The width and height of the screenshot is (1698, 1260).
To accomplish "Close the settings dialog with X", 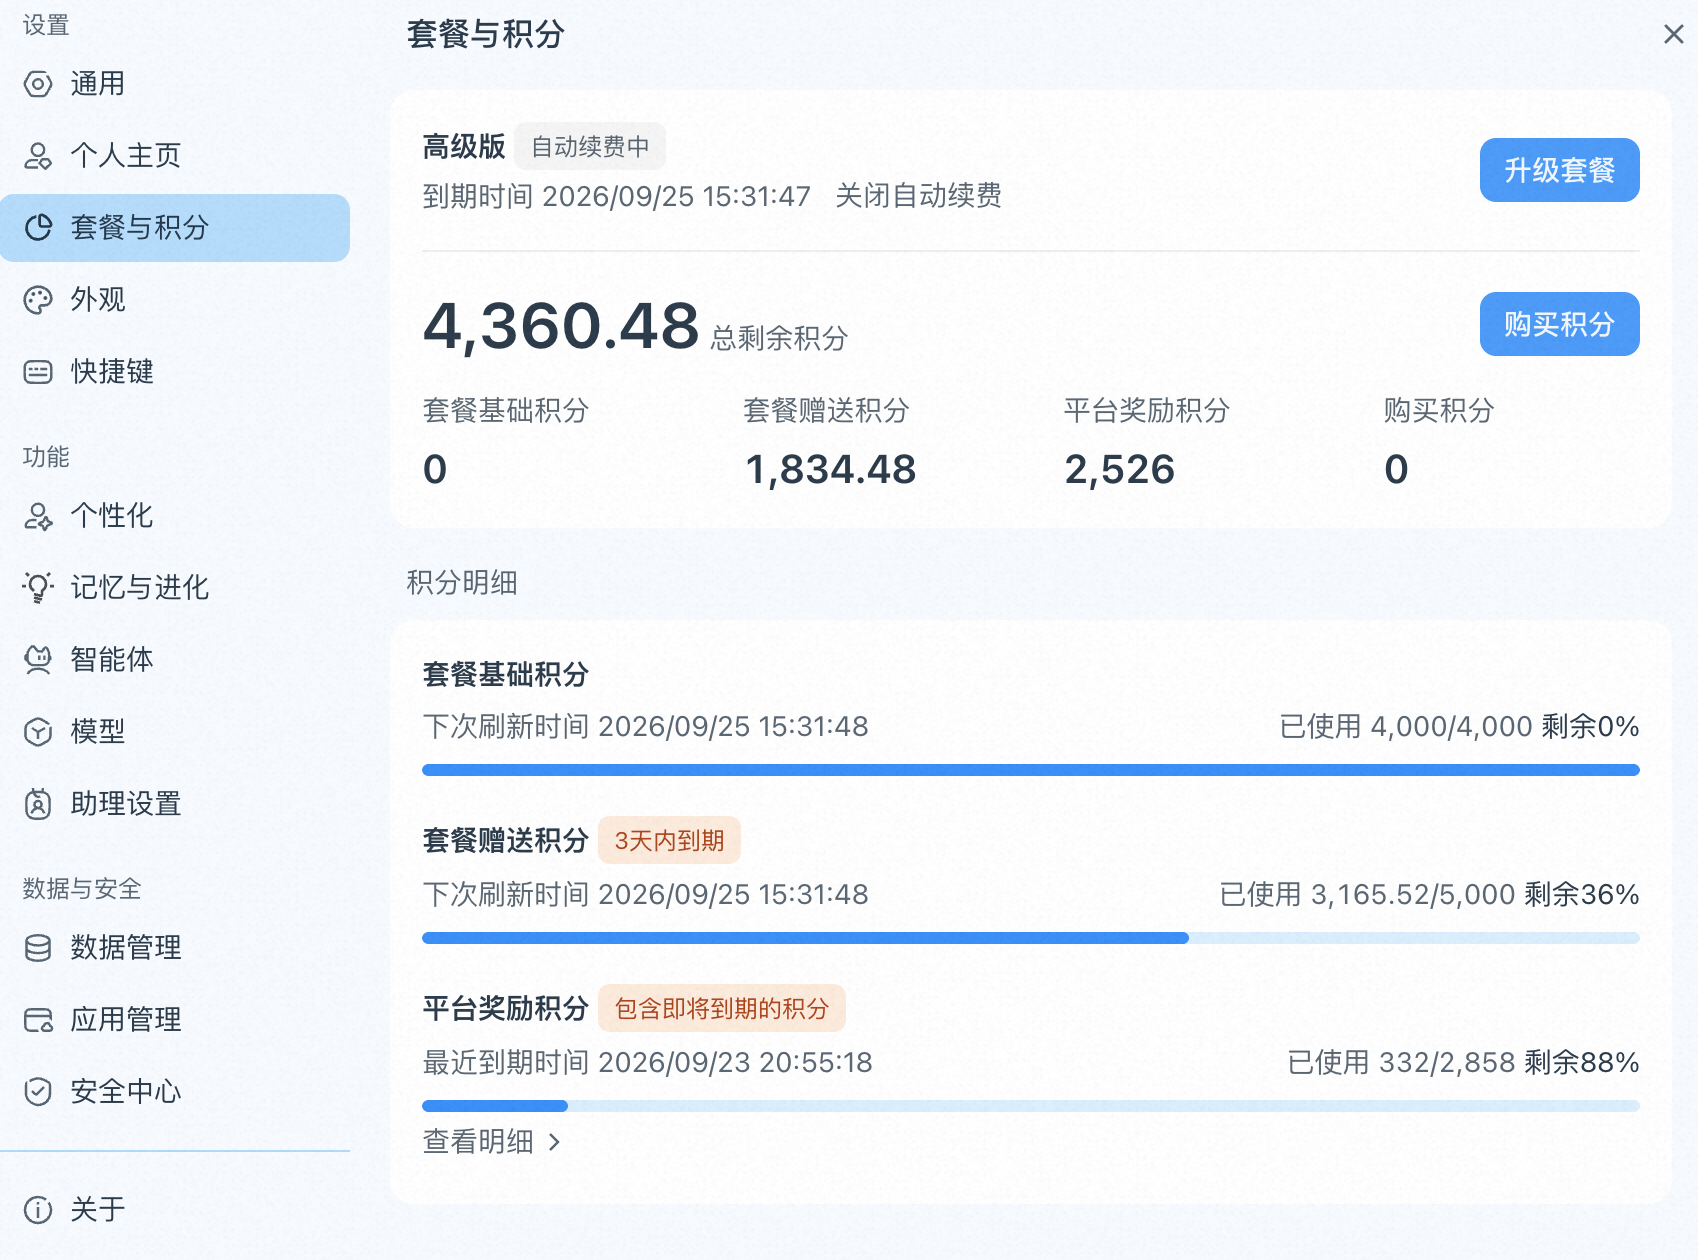I will point(1673,35).
